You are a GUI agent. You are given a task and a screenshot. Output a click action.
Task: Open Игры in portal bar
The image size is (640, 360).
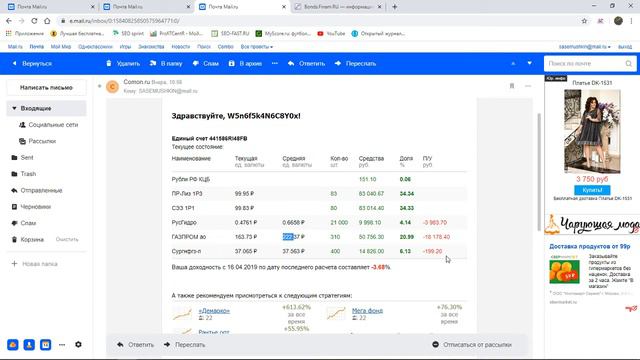click(x=125, y=47)
